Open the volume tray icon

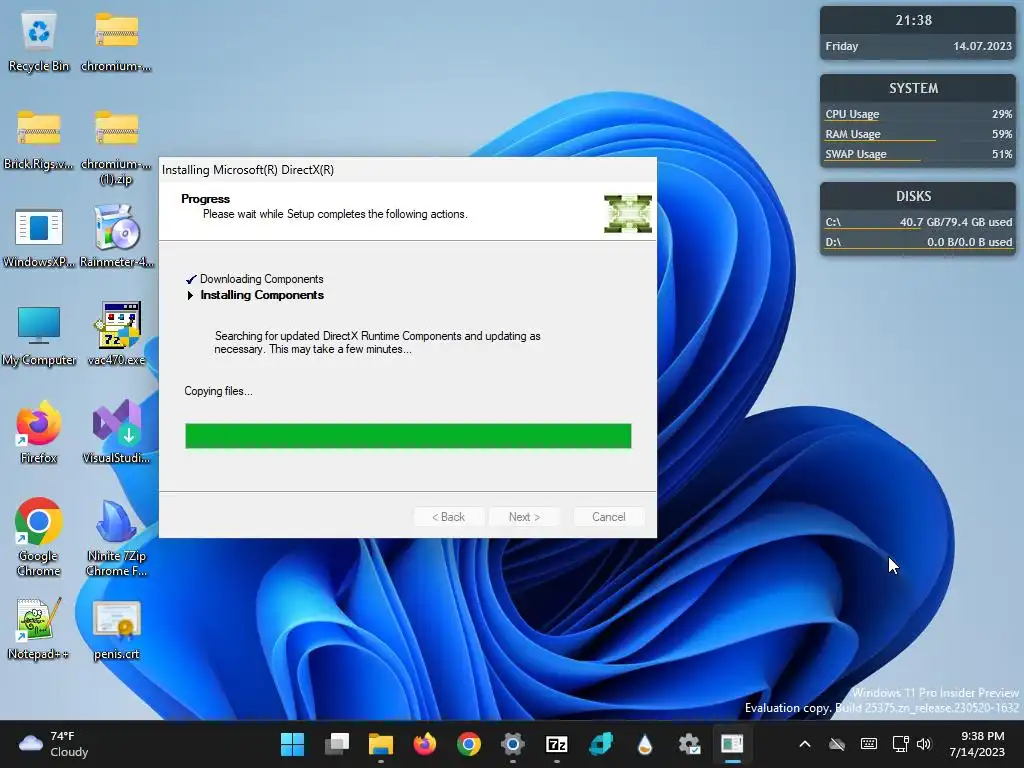pos(924,744)
